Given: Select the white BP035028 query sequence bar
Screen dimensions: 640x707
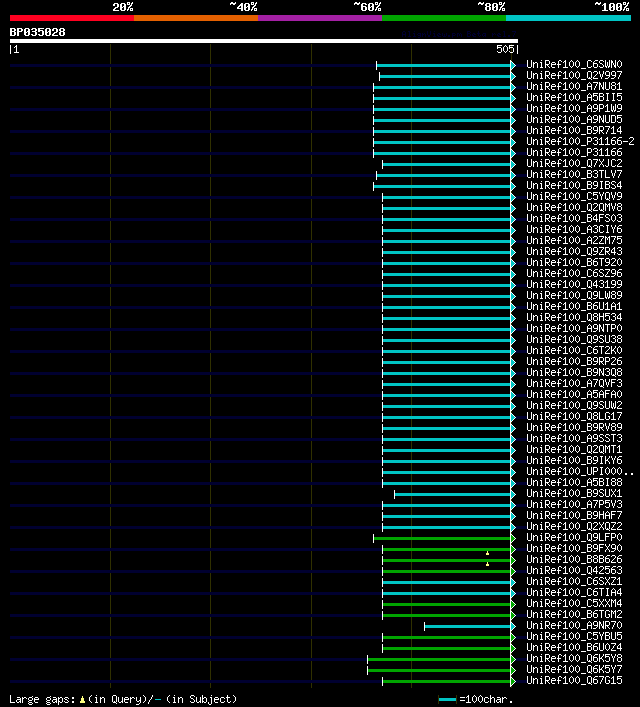Looking at the screenshot, I should click(x=264, y=41).
